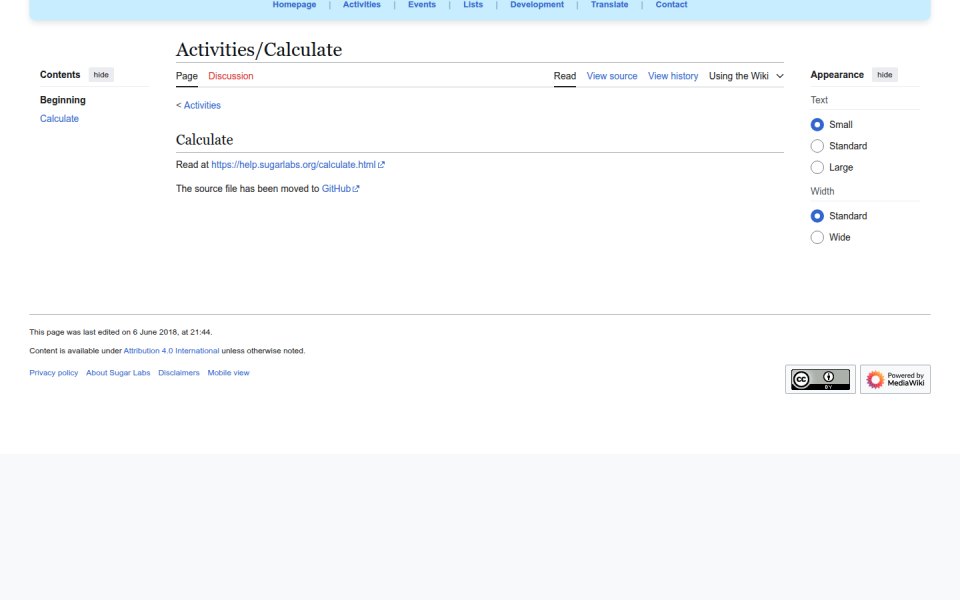The image size is (960, 600).
Task: Open the Activities navigation menu item
Action: (362, 4)
